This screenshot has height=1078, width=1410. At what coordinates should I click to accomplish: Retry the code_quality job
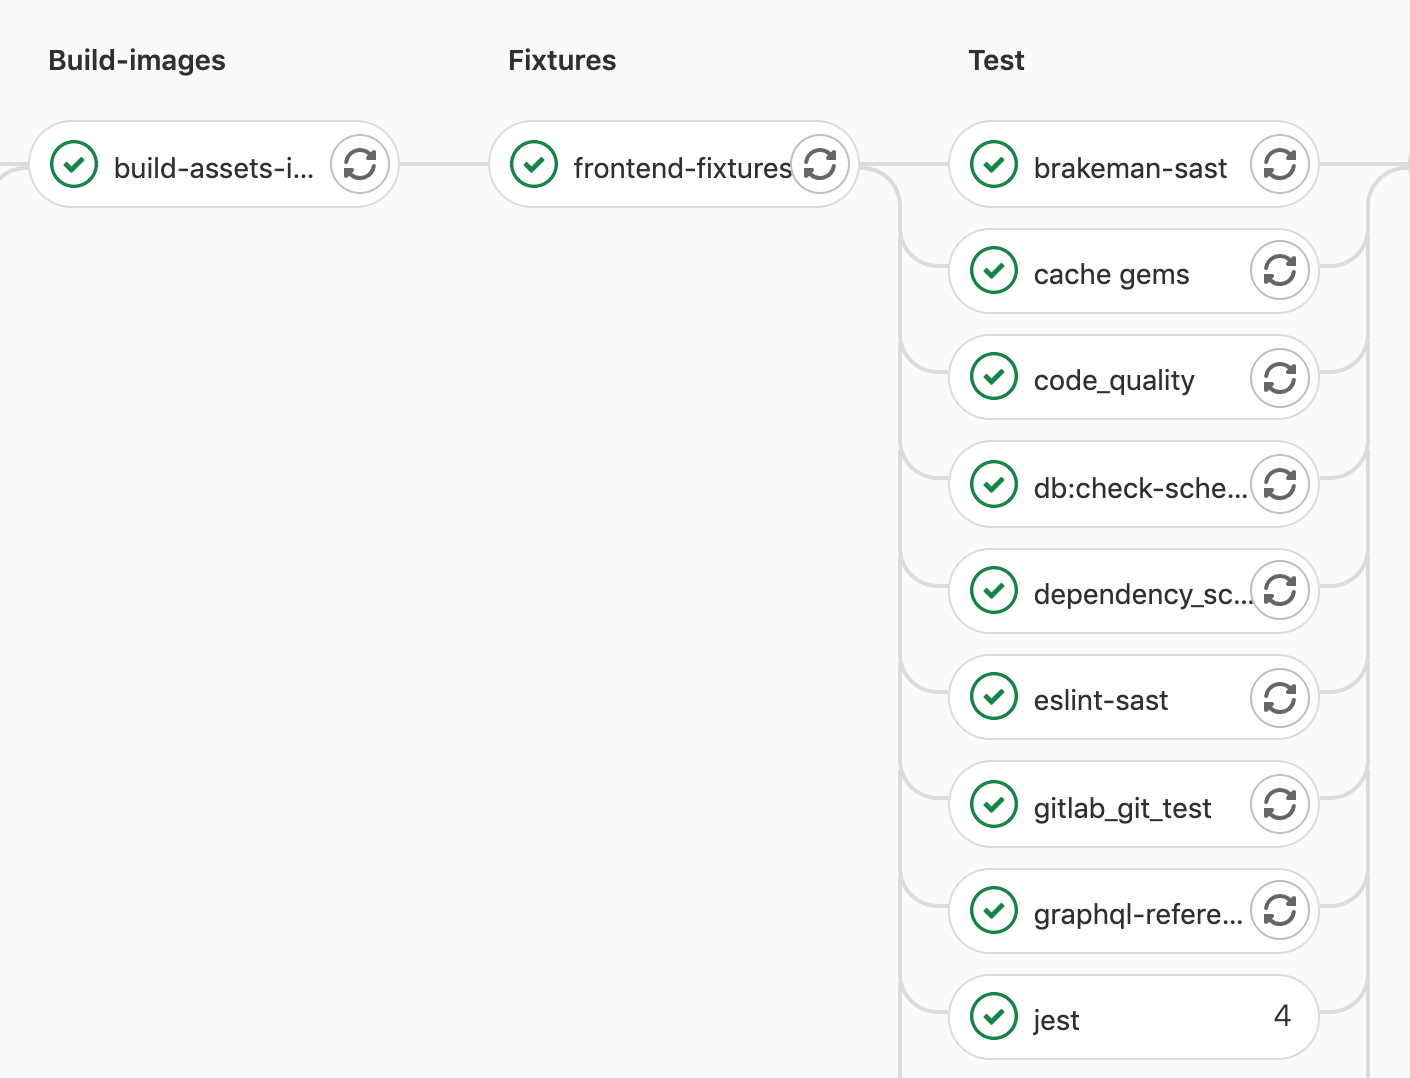tap(1280, 377)
